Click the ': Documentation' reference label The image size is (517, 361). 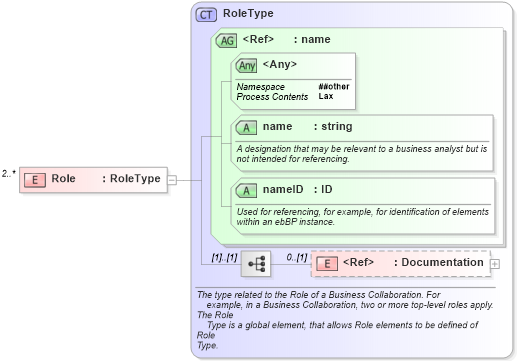tap(439, 262)
